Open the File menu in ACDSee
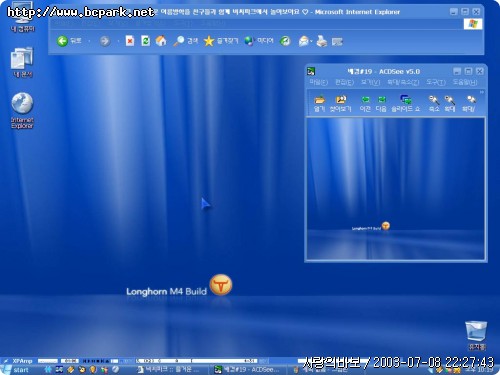Image resolution: width=500 pixels, height=375 pixels. tap(319, 82)
